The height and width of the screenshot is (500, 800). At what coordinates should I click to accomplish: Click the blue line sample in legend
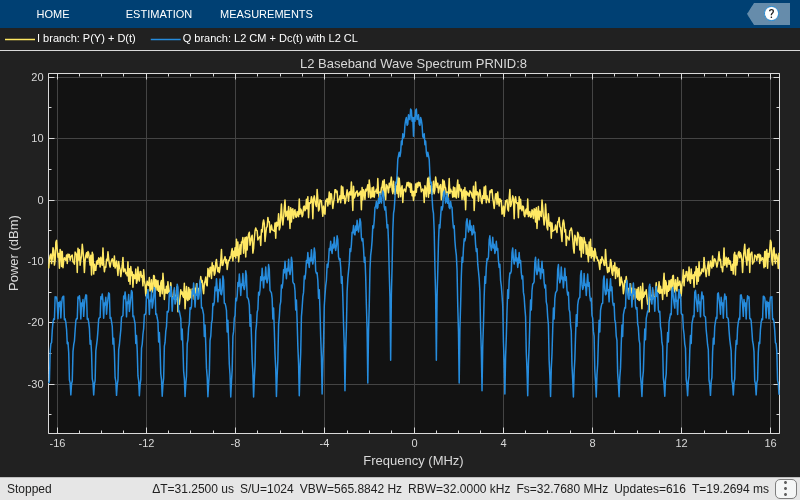pyautogui.click(x=166, y=39)
